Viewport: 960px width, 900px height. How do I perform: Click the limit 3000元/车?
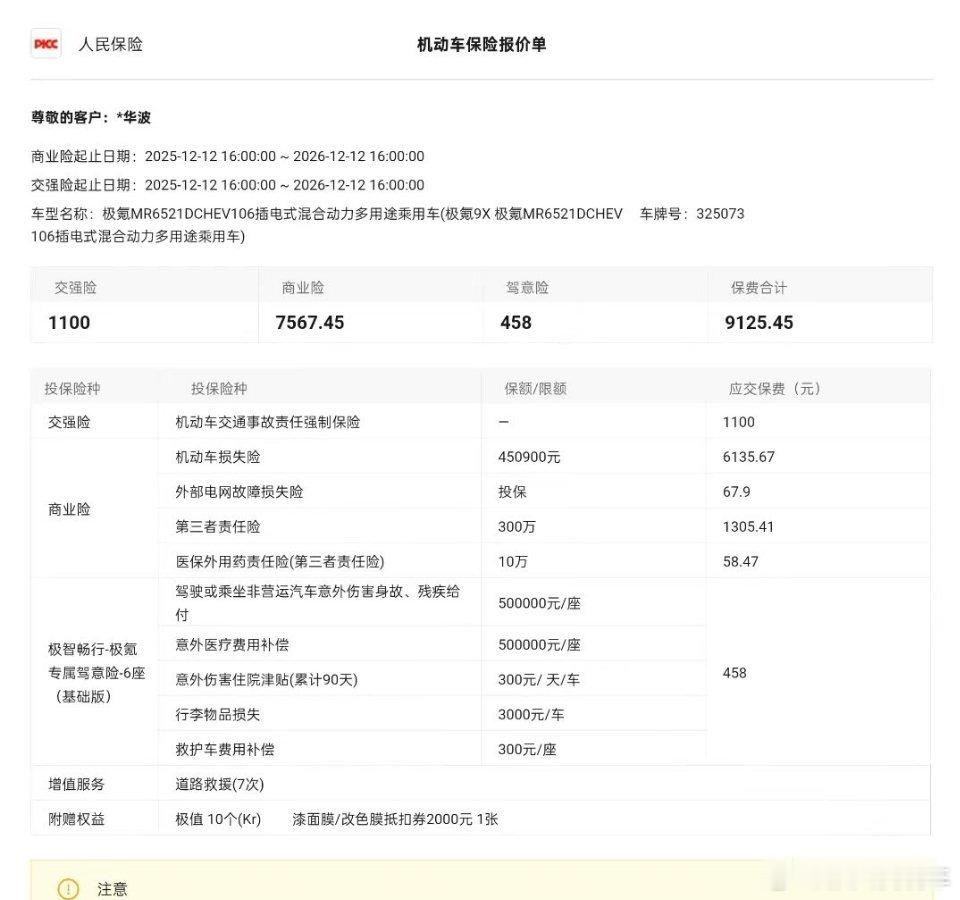pyautogui.click(x=531, y=714)
